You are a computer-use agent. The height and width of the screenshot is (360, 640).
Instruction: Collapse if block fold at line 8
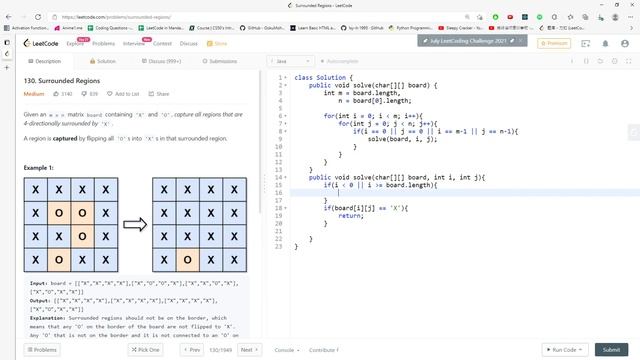[x=286, y=131]
